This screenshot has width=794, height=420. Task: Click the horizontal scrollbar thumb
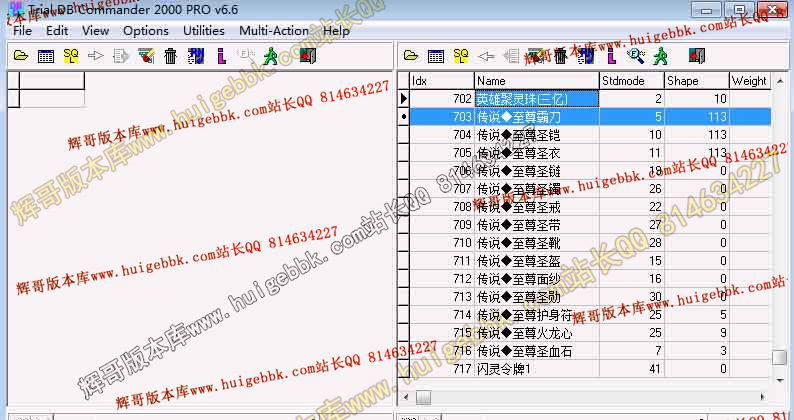pyautogui.click(x=423, y=397)
